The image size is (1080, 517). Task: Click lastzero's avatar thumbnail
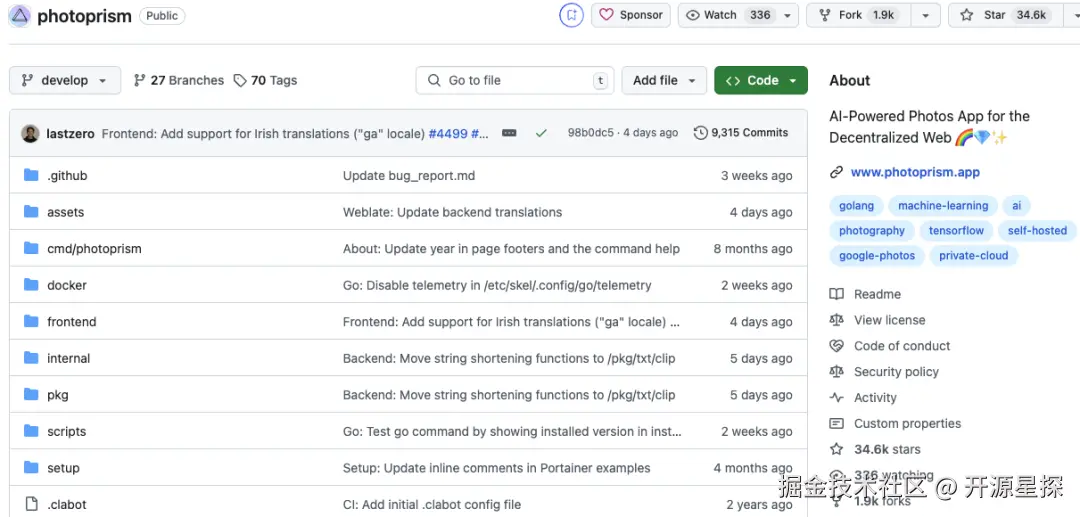tap(30, 133)
